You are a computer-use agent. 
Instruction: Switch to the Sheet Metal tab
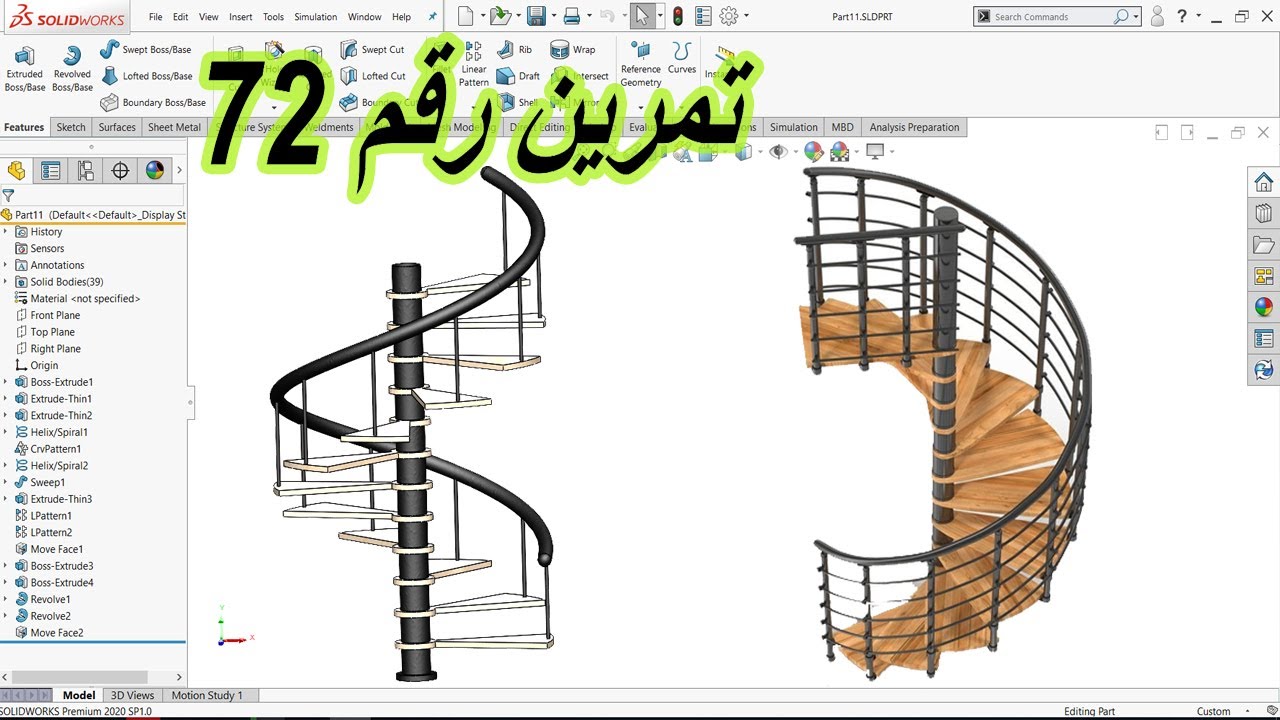pyautogui.click(x=174, y=127)
